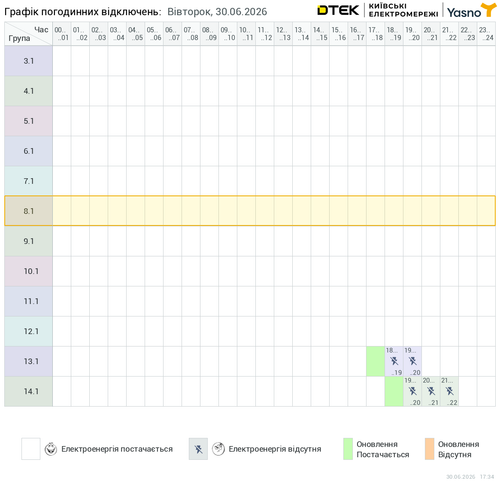Click the 09..10 hour column header
The width and height of the screenshot is (500, 481).
coord(228,34)
